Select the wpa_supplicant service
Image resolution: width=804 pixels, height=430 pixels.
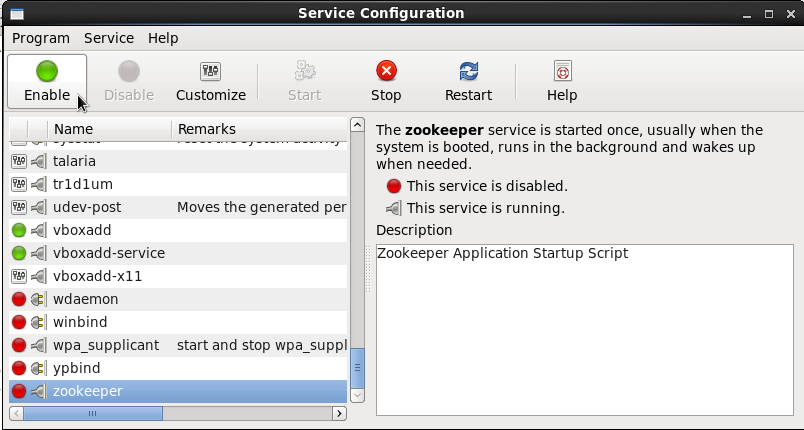(106, 345)
